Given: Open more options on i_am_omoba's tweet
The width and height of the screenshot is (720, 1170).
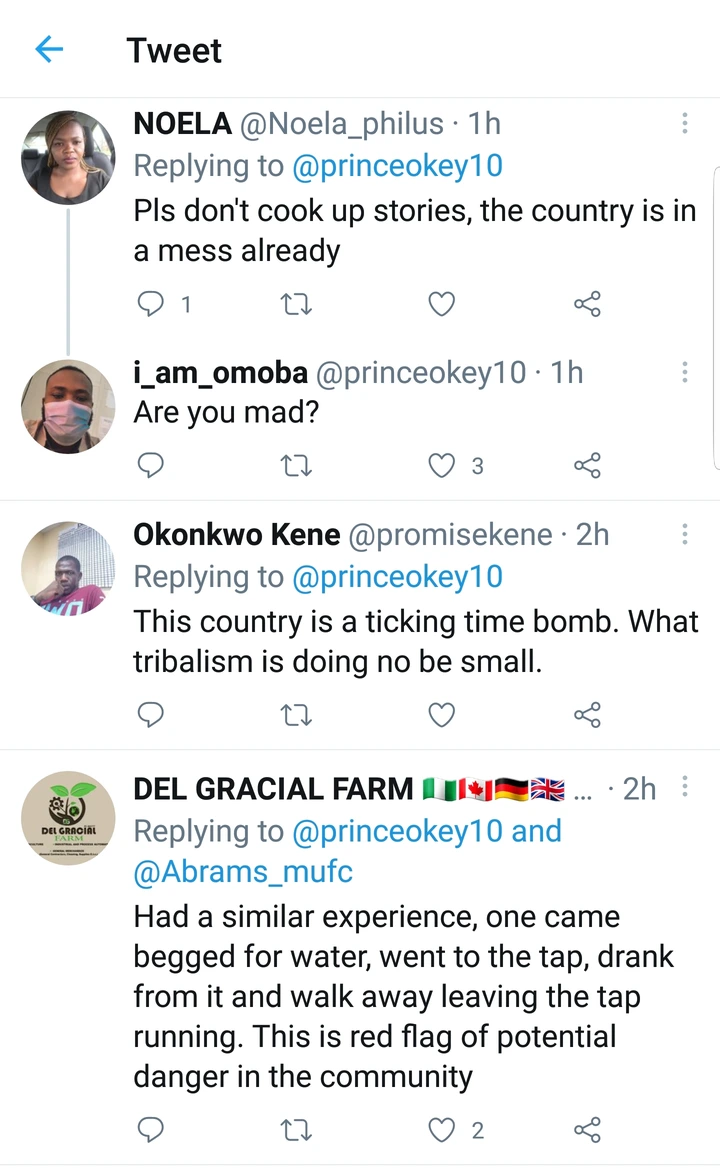Looking at the screenshot, I should [685, 373].
